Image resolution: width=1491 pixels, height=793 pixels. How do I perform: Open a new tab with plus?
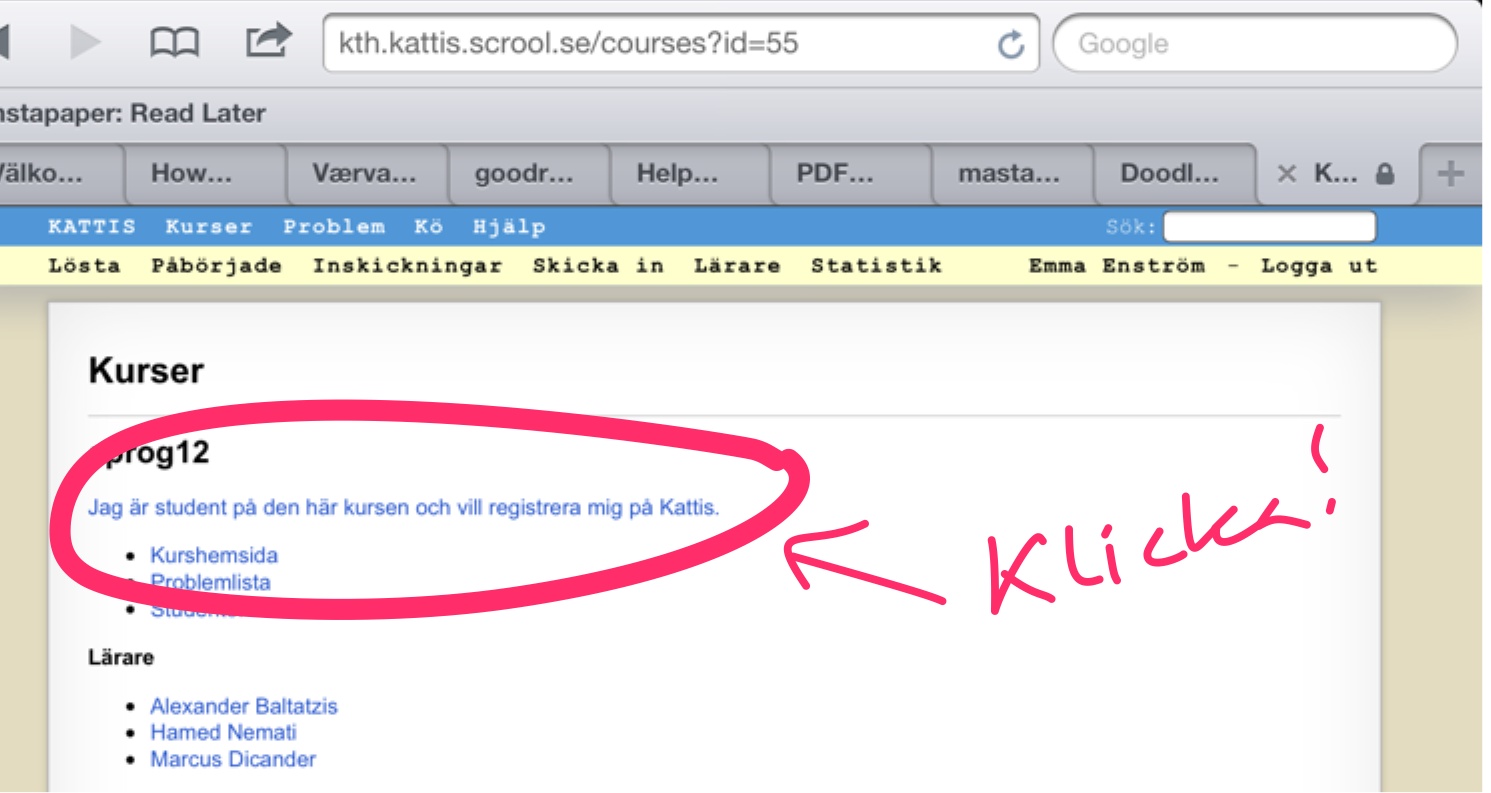pyautogui.click(x=1449, y=174)
